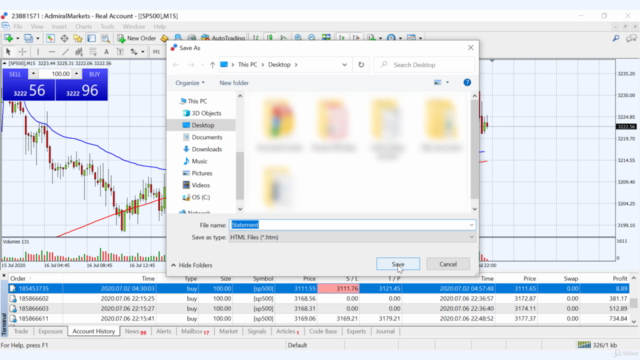The width and height of the screenshot is (640, 360).
Task: Open the view options dropdown arrow
Action: 447,82
